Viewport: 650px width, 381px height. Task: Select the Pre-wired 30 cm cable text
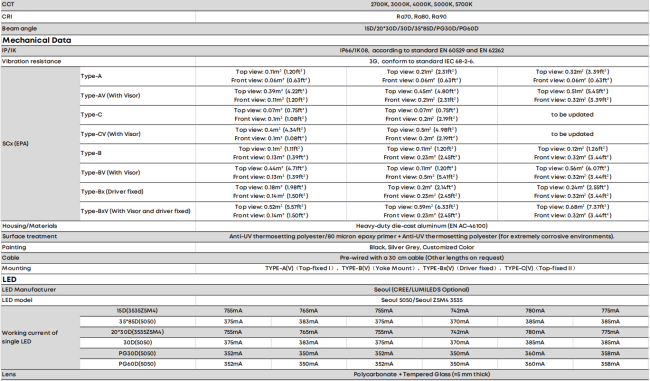pyautogui.click(x=422, y=257)
